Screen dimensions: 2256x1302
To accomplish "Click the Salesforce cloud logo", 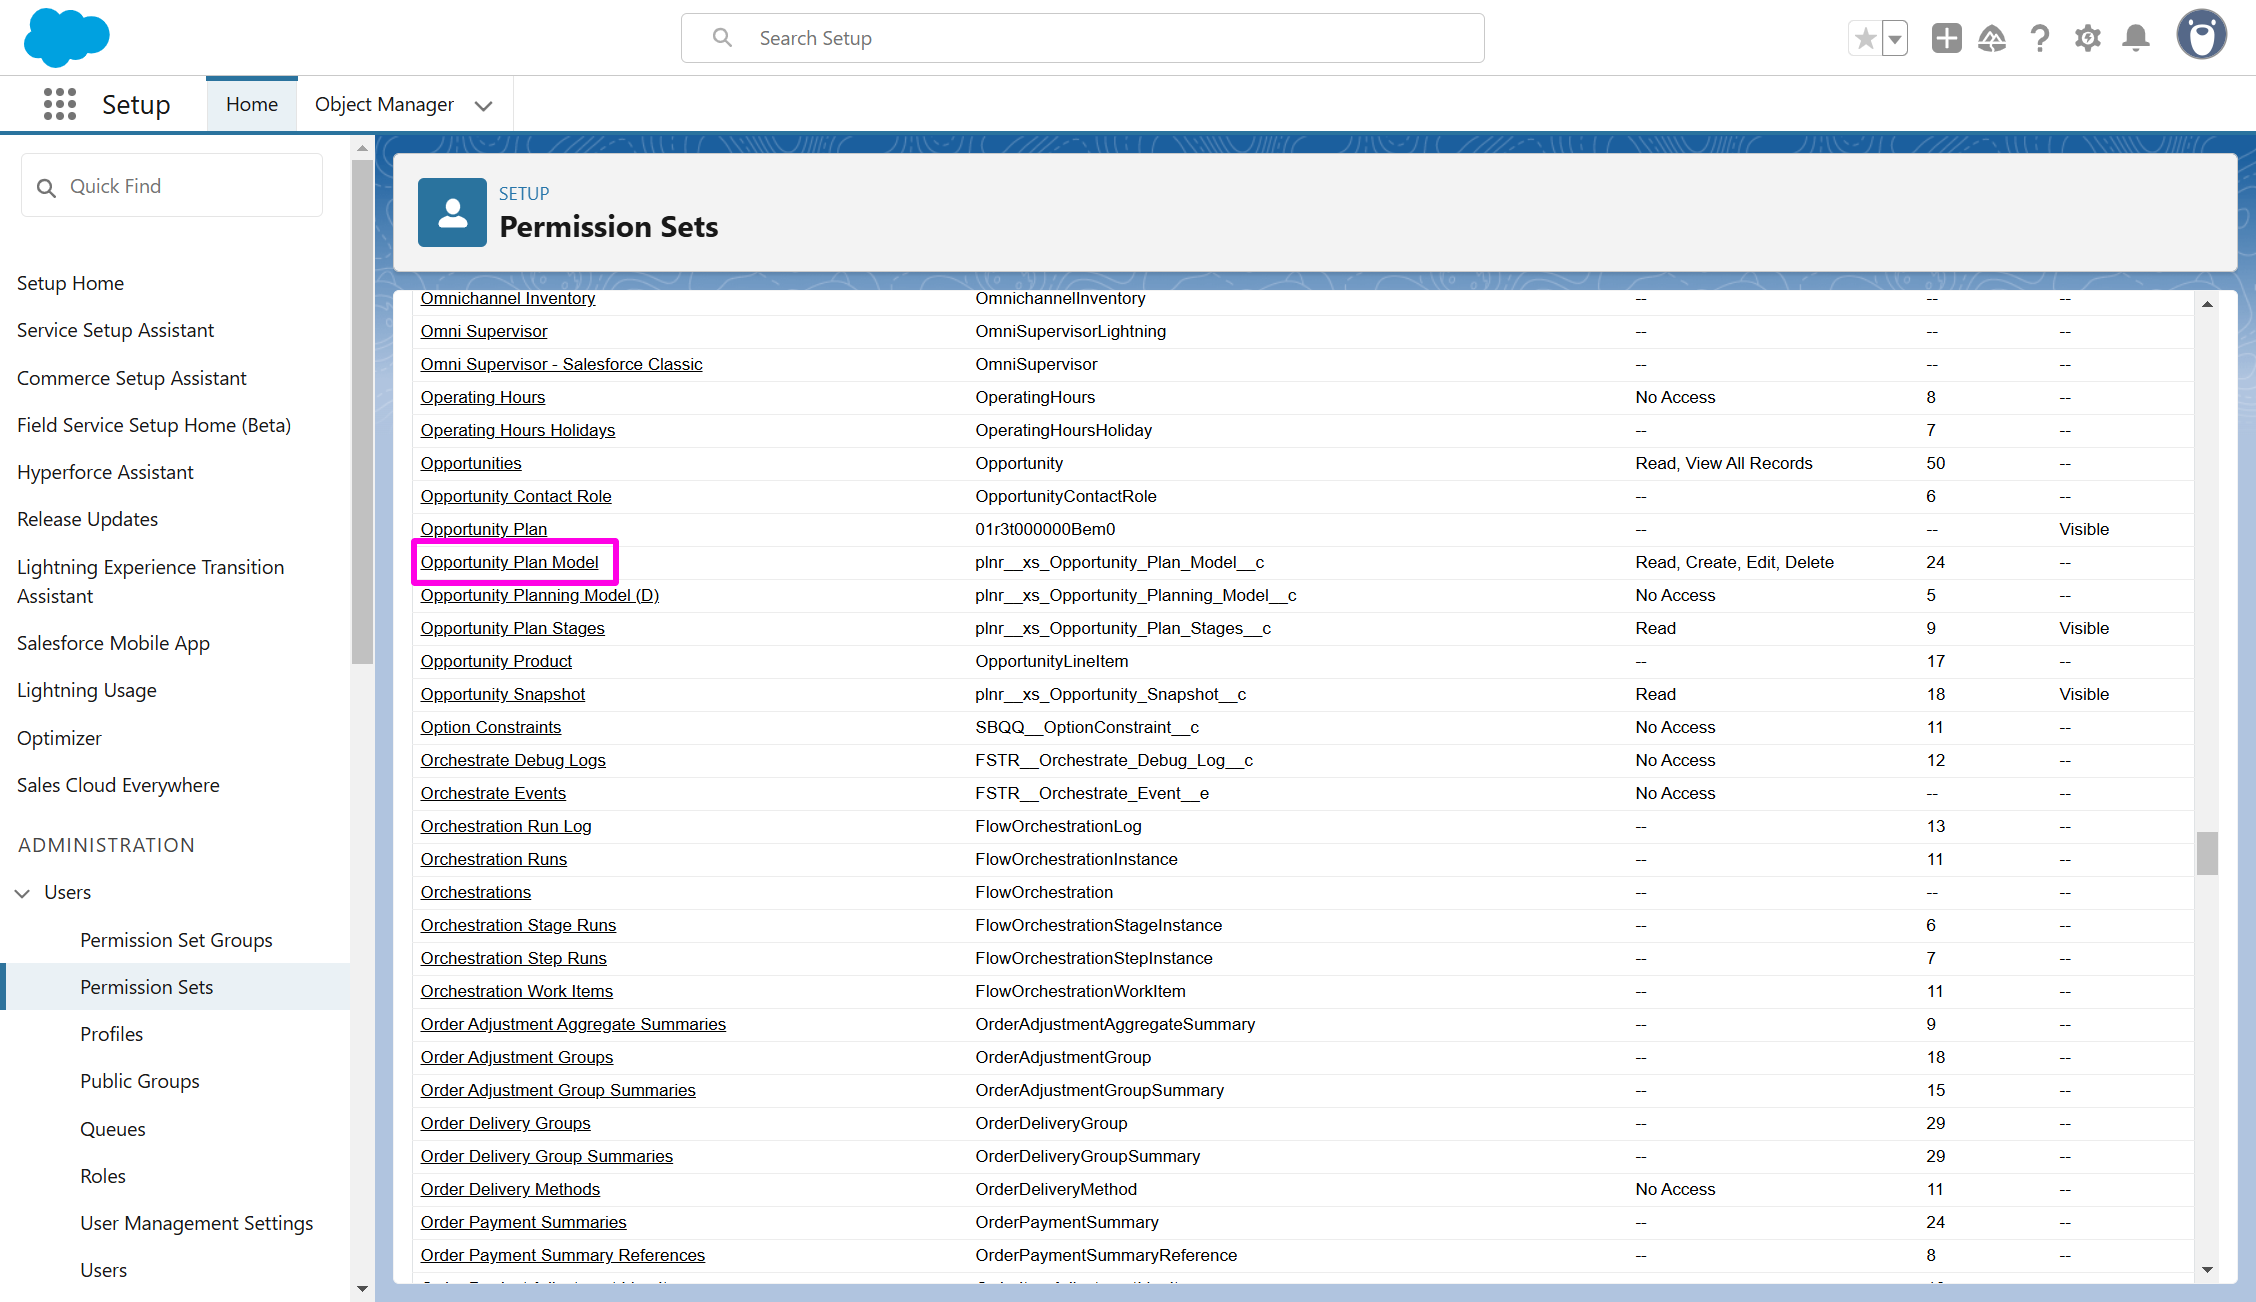I will [66, 38].
